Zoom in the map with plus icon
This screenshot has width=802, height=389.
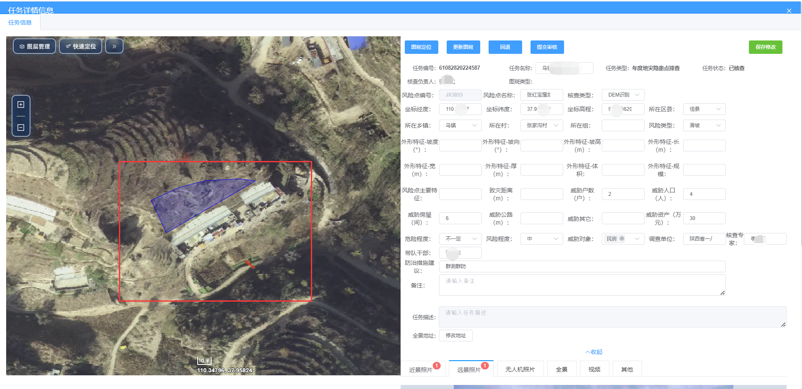click(x=21, y=104)
